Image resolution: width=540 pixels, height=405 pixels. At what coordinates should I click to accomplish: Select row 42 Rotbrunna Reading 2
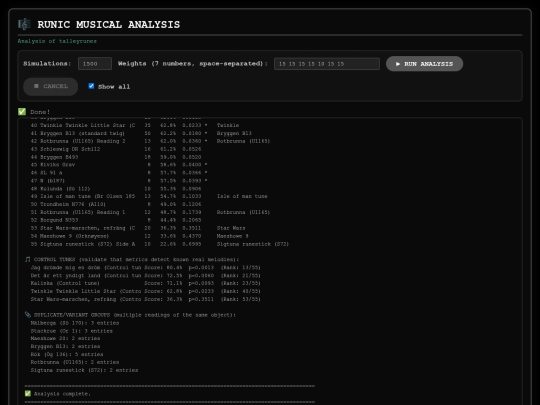click(150, 141)
